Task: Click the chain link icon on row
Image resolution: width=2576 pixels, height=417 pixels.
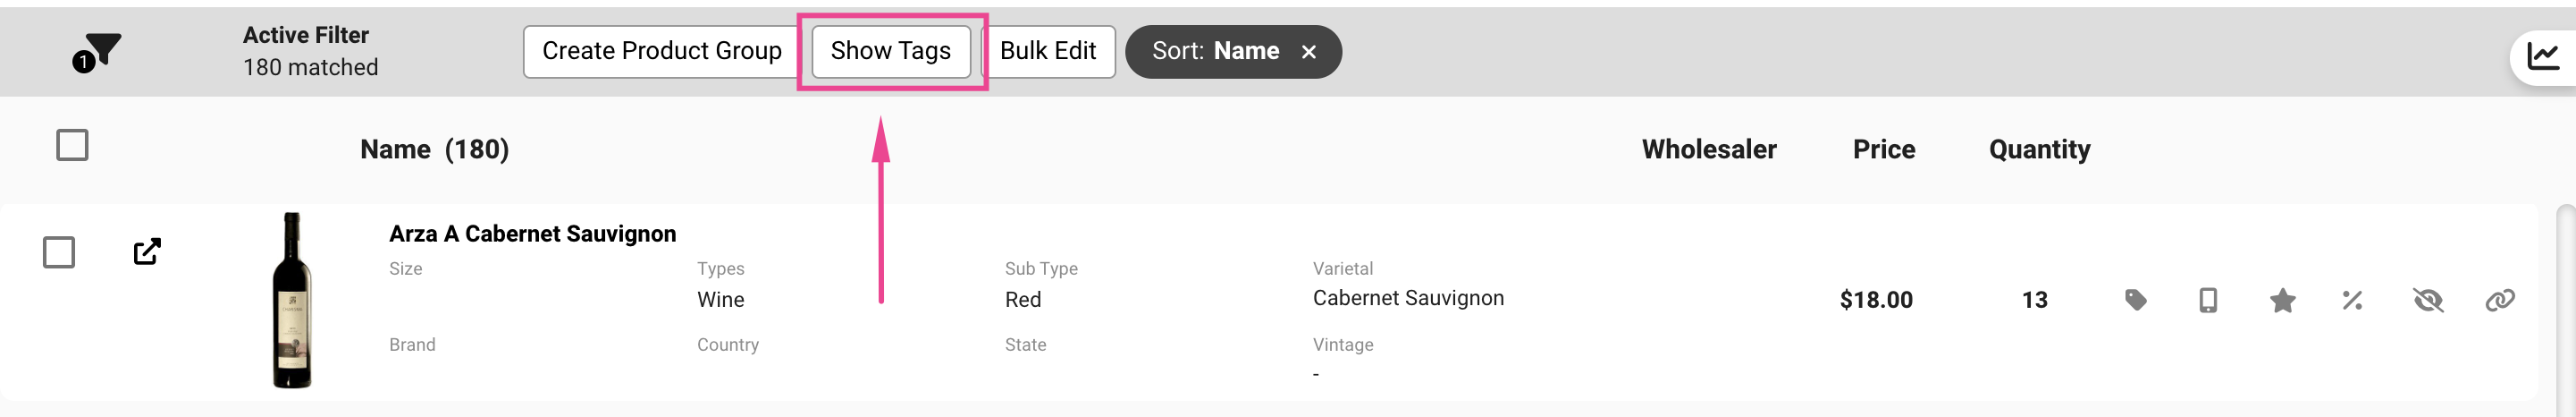Action: (2499, 300)
